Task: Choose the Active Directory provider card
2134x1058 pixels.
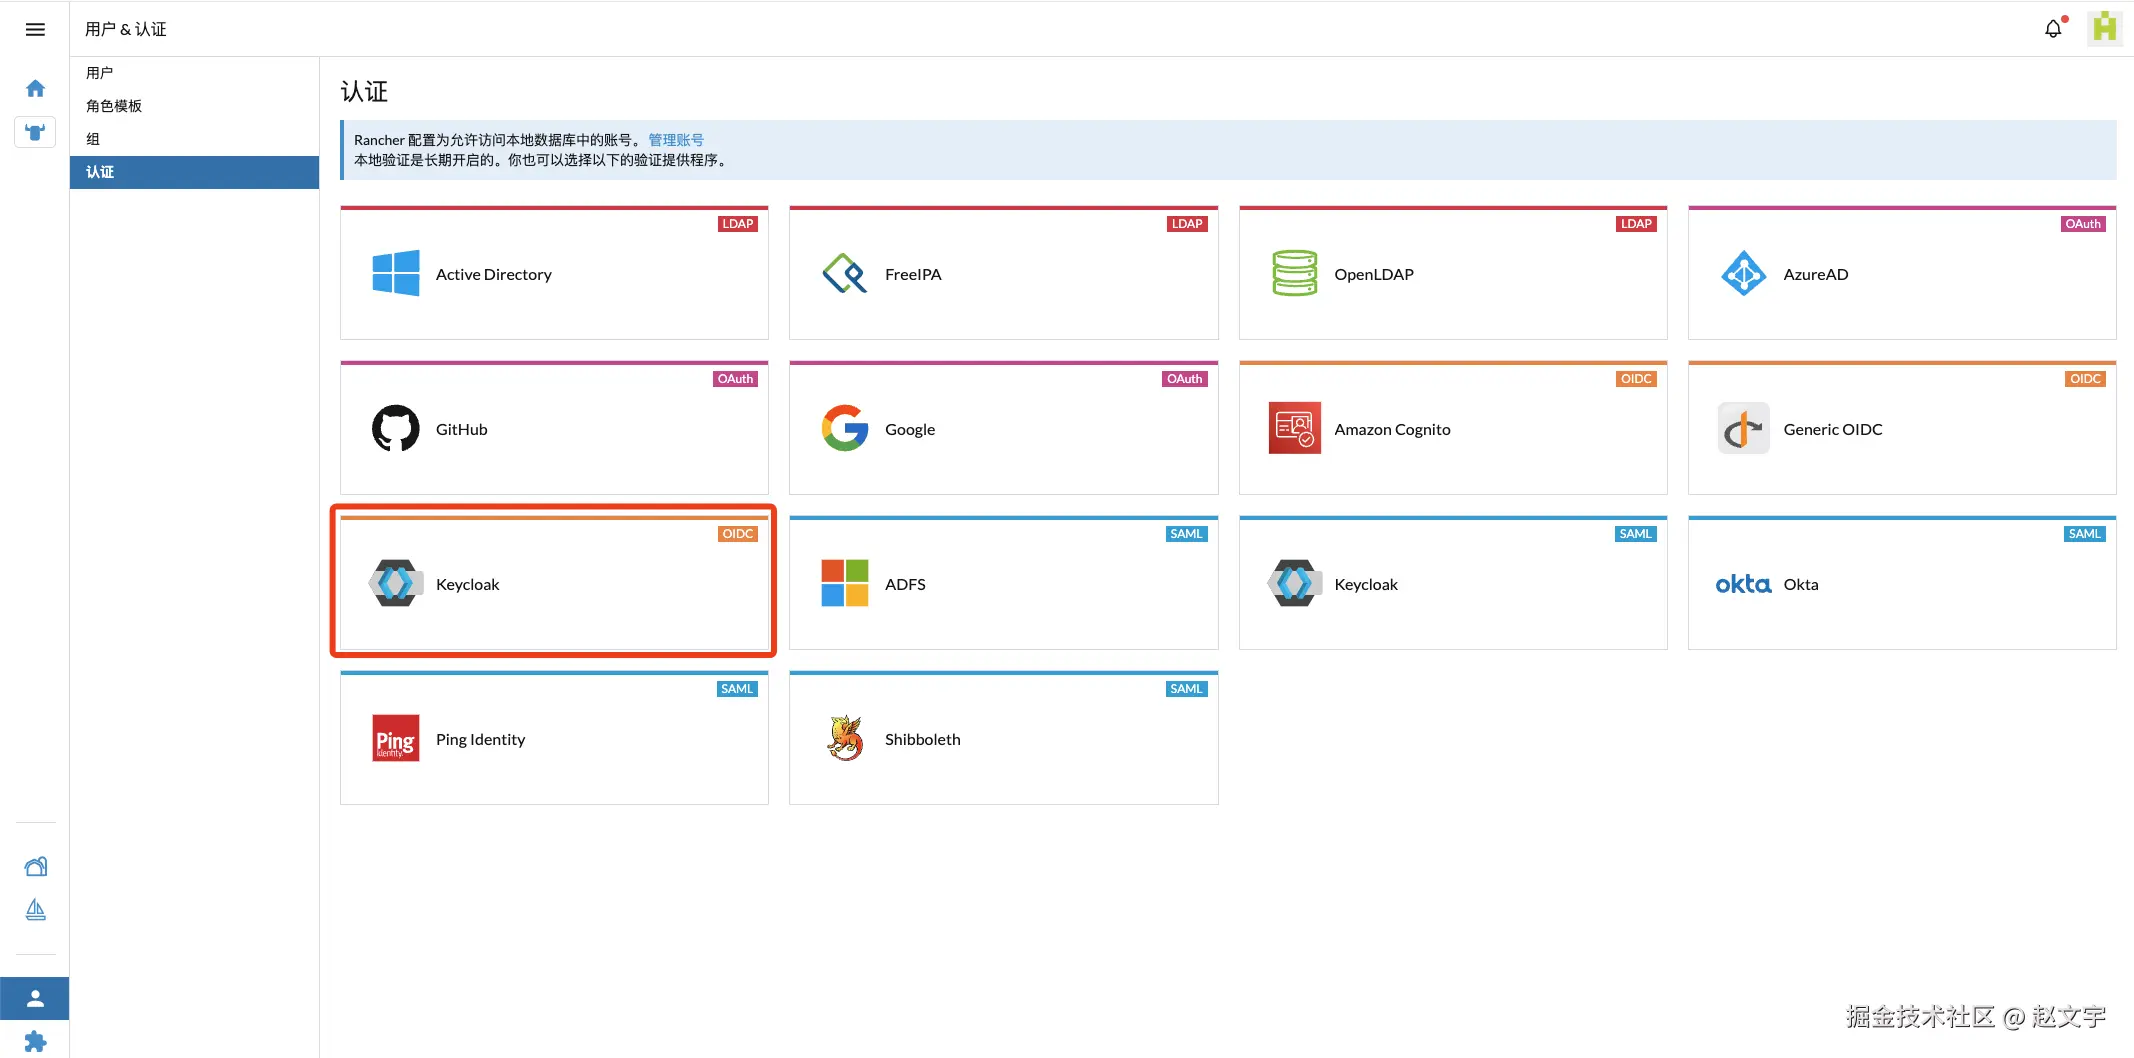Action: 554,273
